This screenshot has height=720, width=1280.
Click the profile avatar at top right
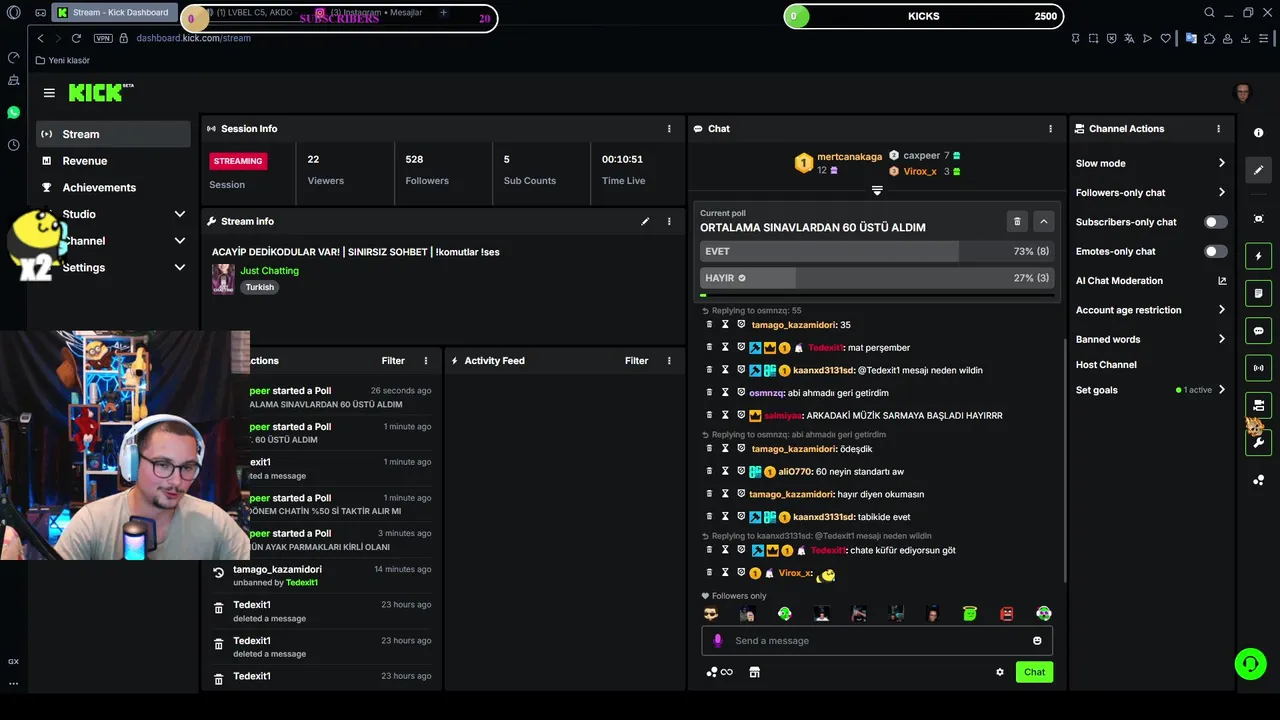tap(1243, 93)
